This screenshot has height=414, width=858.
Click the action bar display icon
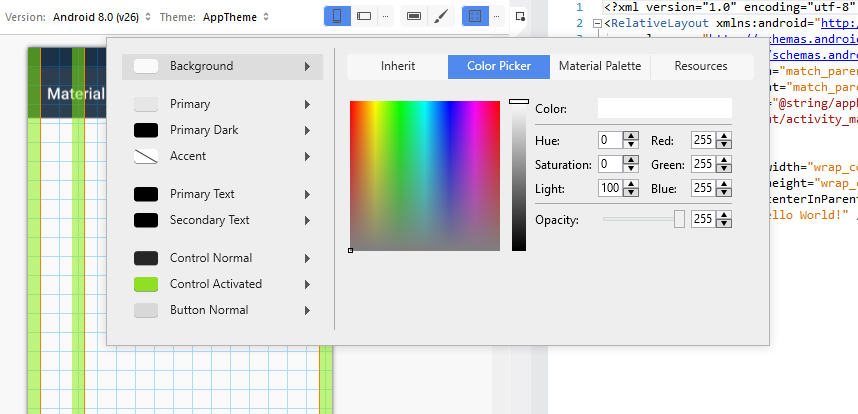[413, 17]
